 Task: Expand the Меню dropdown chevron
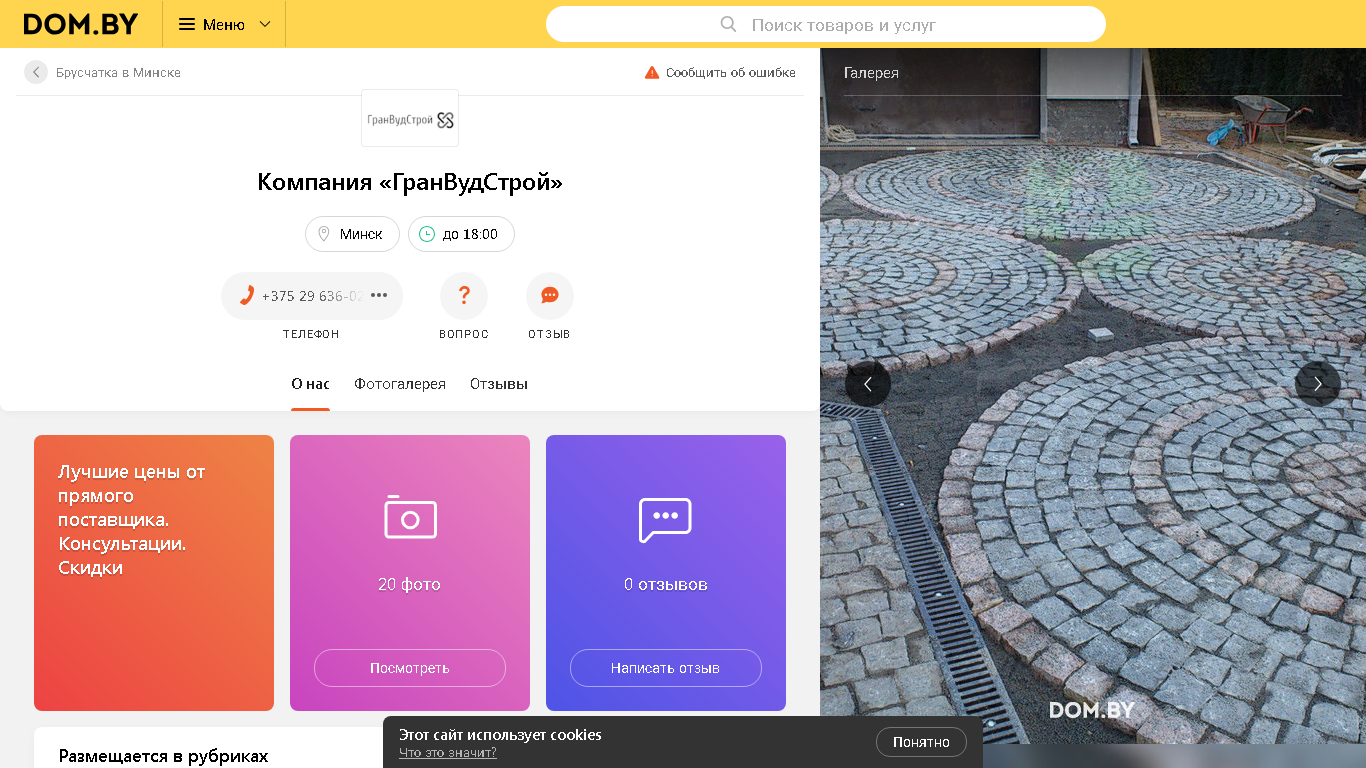[x=265, y=24]
